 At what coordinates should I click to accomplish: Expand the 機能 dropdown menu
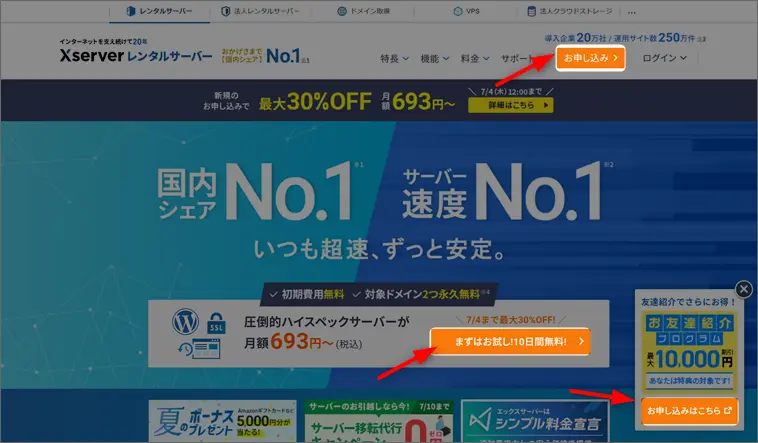pyautogui.click(x=435, y=58)
